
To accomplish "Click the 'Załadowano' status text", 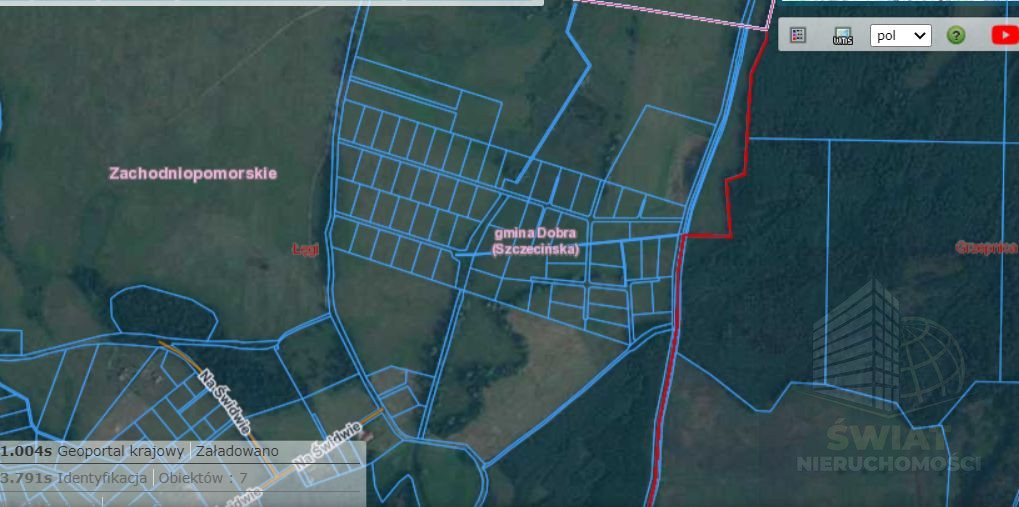I will pyautogui.click(x=237, y=451).
